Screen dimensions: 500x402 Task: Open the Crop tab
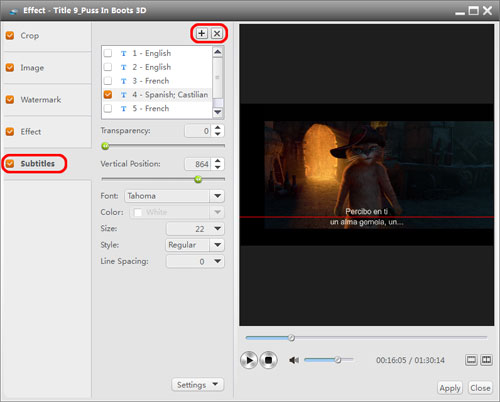(47, 36)
